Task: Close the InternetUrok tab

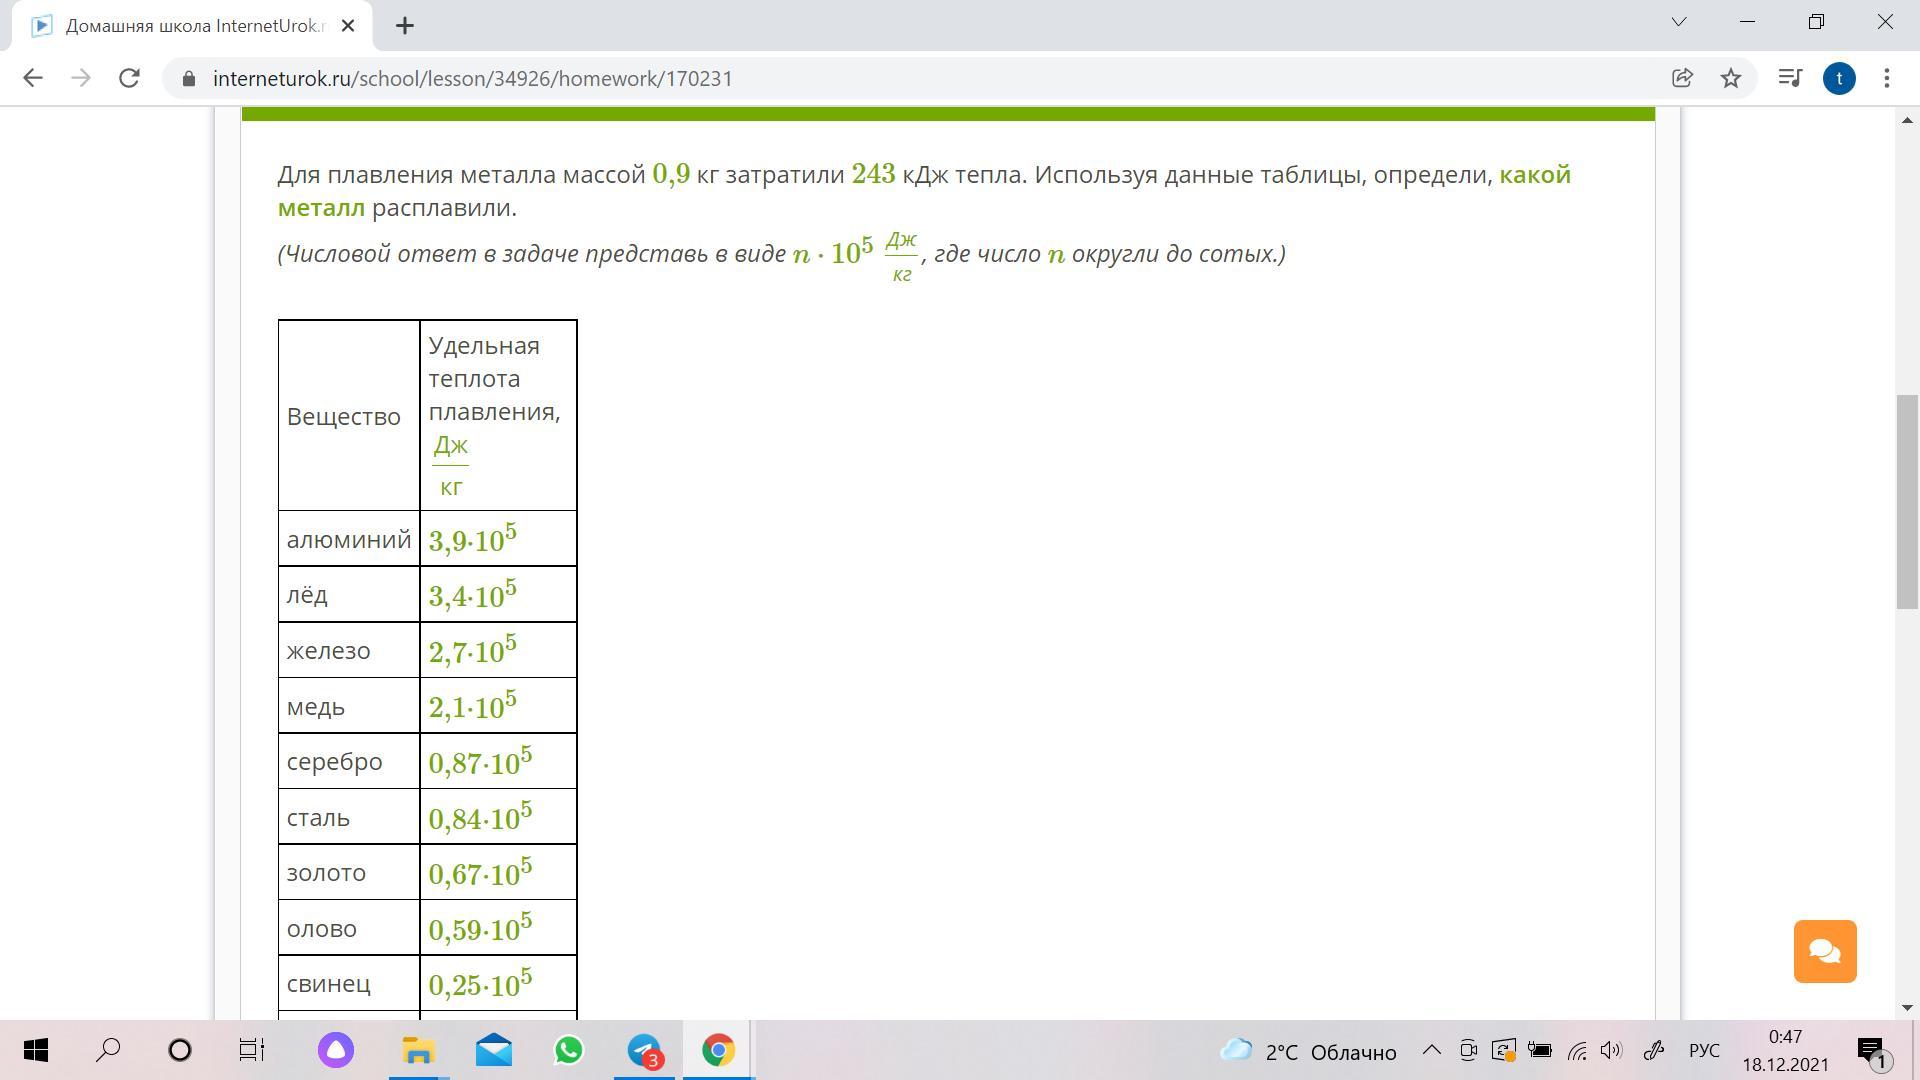Action: (x=348, y=26)
